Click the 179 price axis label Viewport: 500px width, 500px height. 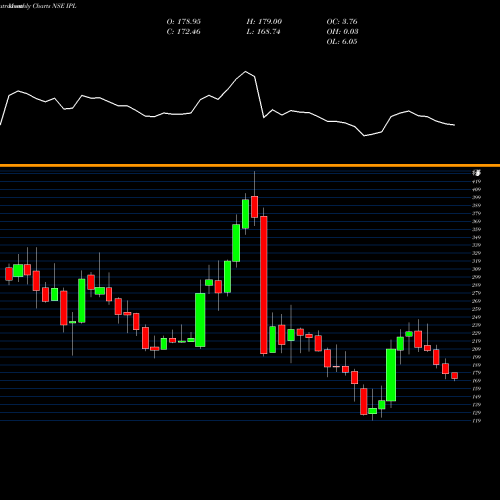click(x=477, y=373)
